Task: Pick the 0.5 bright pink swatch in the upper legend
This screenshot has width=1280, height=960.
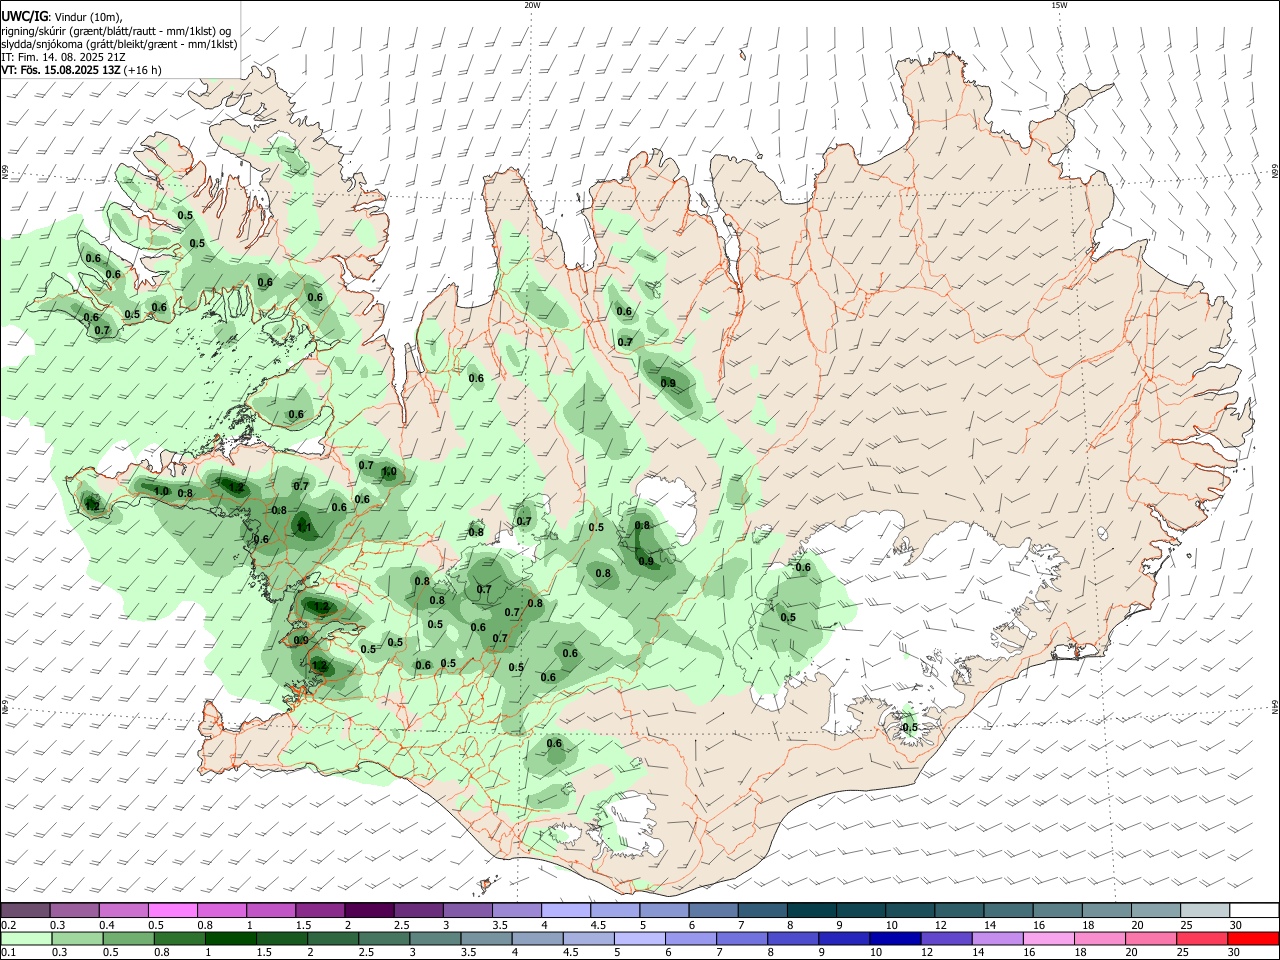Action: pos(172,910)
